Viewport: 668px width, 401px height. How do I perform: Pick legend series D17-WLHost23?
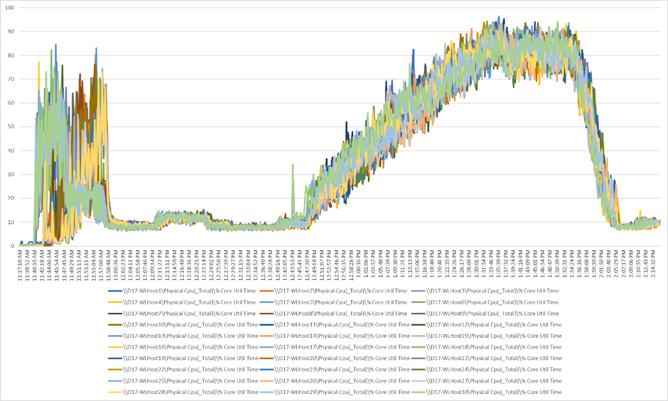[334, 369]
